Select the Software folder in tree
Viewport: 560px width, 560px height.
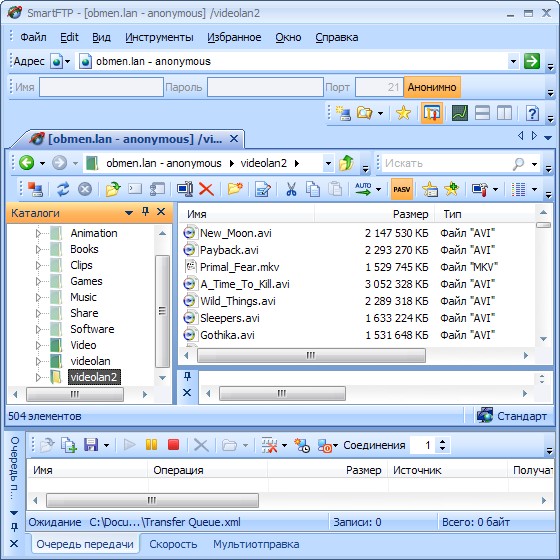tap(92, 329)
